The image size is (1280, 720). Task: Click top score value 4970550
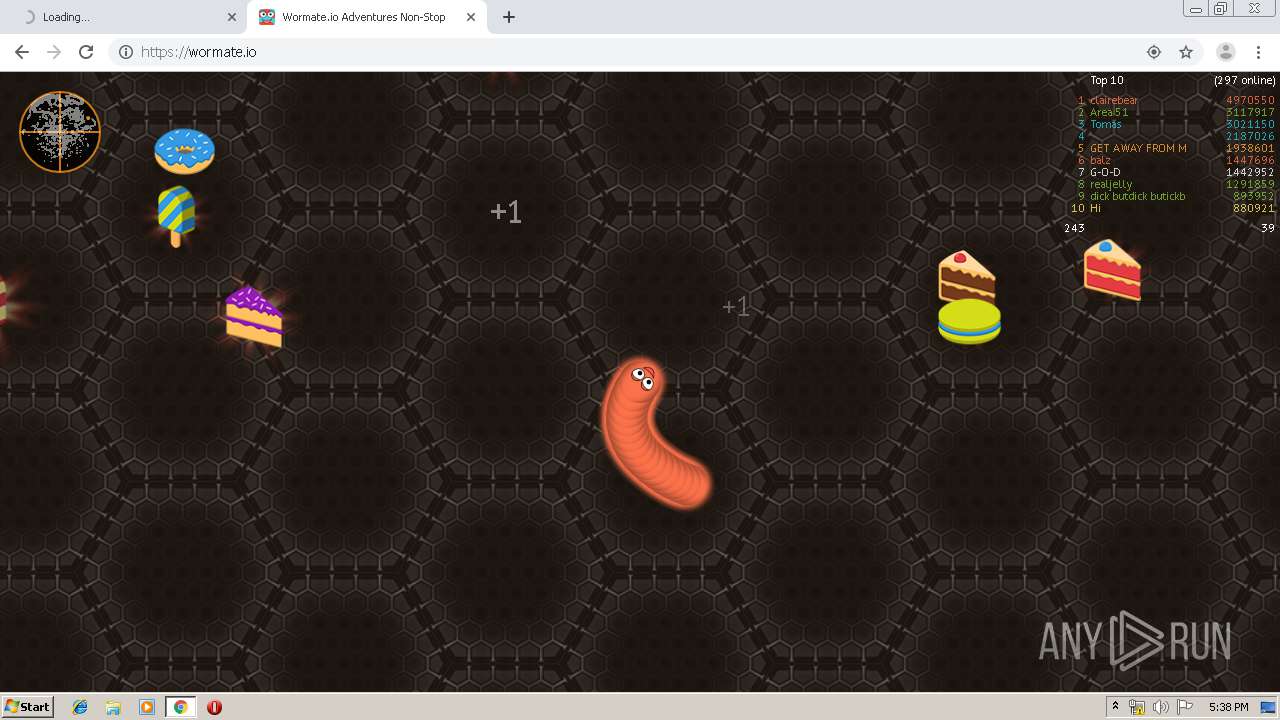(x=1250, y=100)
